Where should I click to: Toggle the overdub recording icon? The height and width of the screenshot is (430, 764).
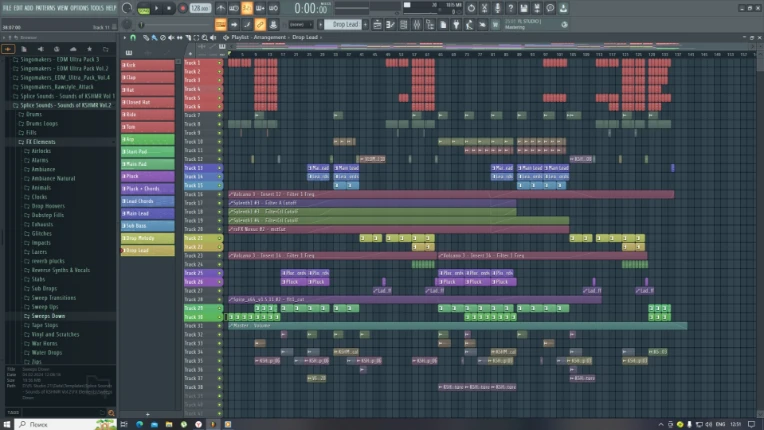click(x=260, y=8)
